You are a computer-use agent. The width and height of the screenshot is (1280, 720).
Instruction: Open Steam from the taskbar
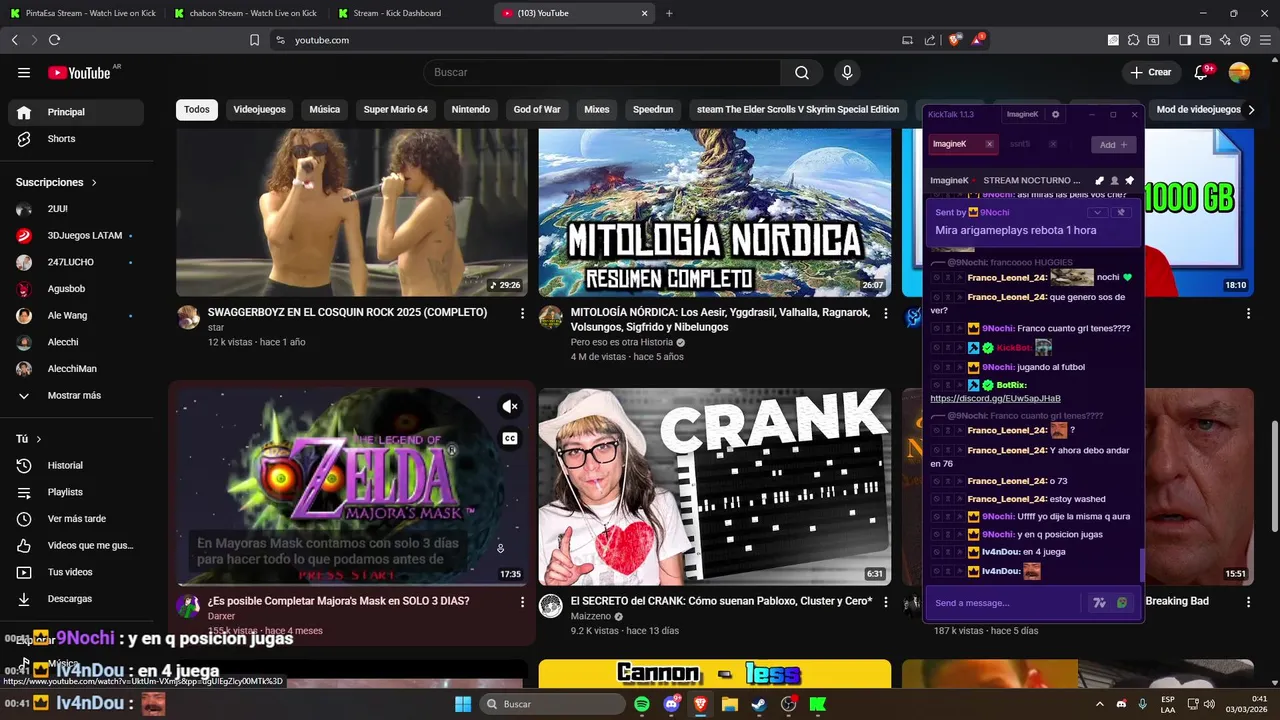759,704
